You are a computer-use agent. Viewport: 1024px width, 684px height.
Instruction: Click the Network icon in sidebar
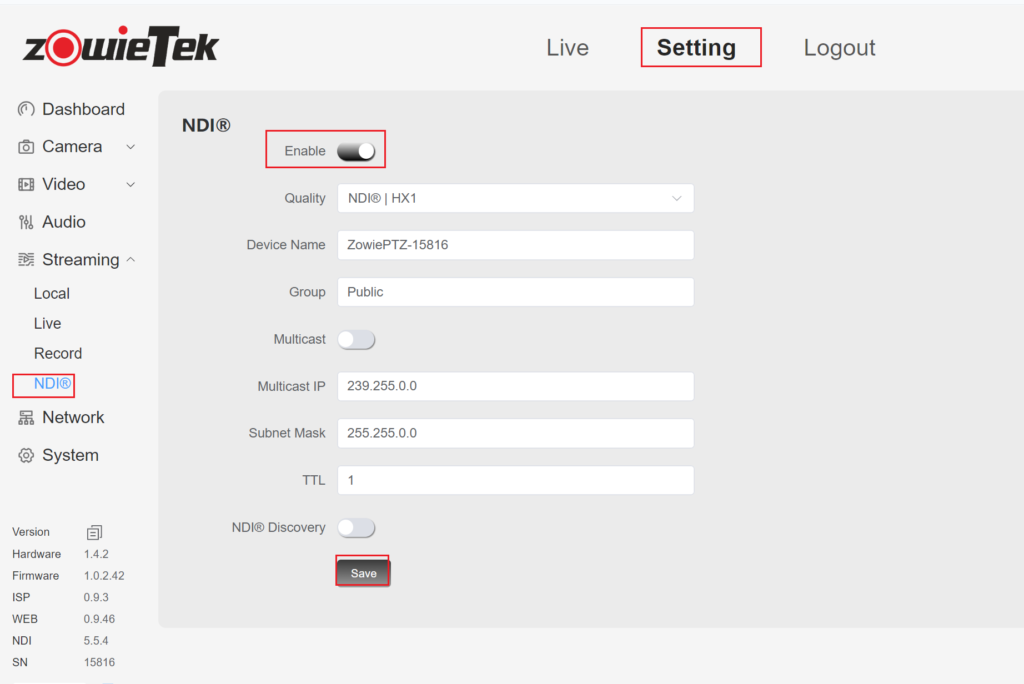26,418
